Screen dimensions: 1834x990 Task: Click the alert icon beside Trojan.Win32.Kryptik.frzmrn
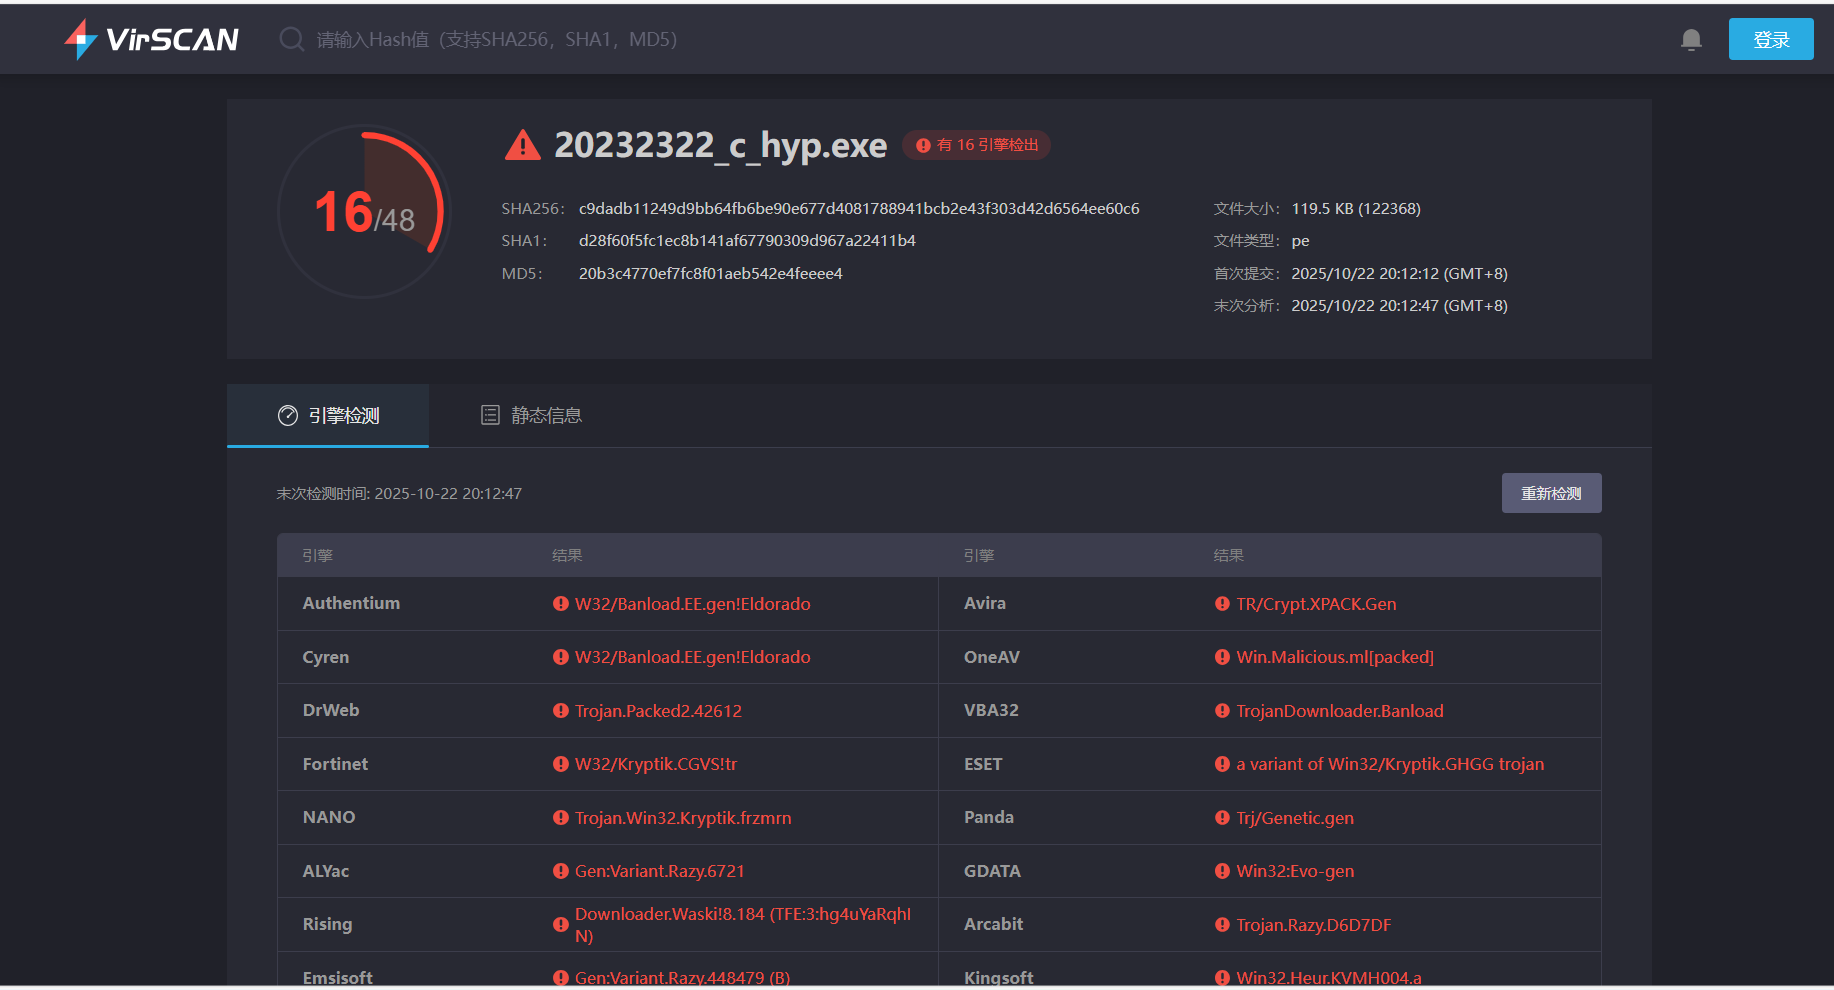tap(561, 818)
